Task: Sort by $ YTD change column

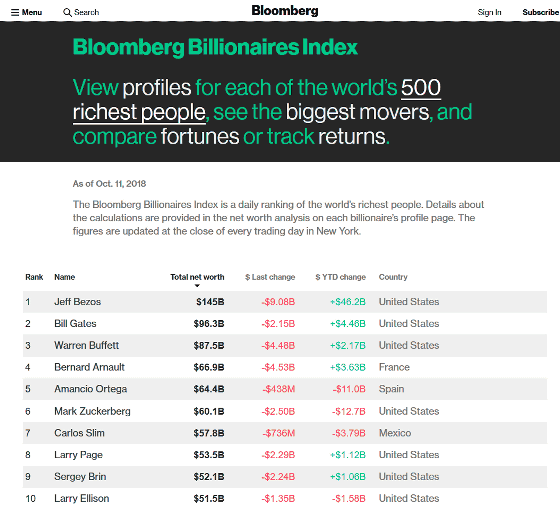Action: tap(341, 277)
